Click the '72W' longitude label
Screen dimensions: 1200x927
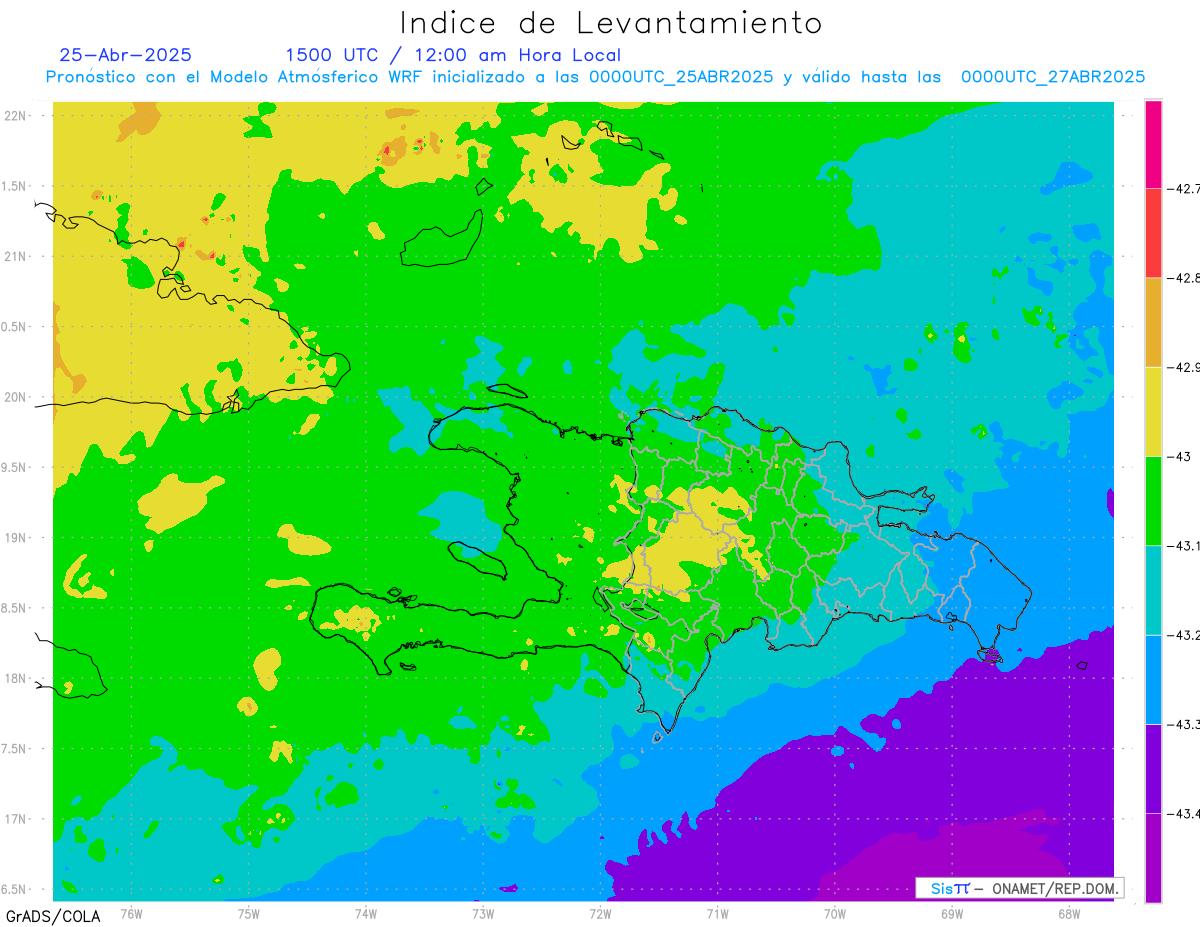600,913
